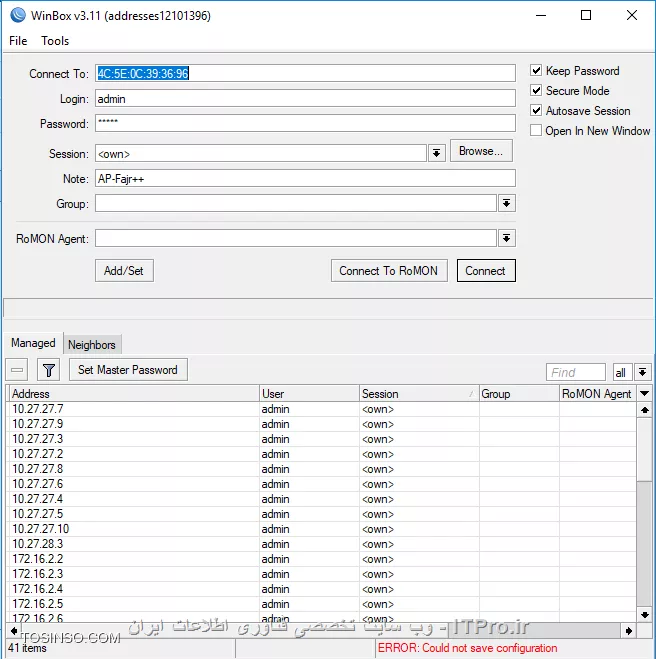Screen dimensions: 656x659
Task: Select address row 172.16.2.4
Action: (x=322, y=589)
